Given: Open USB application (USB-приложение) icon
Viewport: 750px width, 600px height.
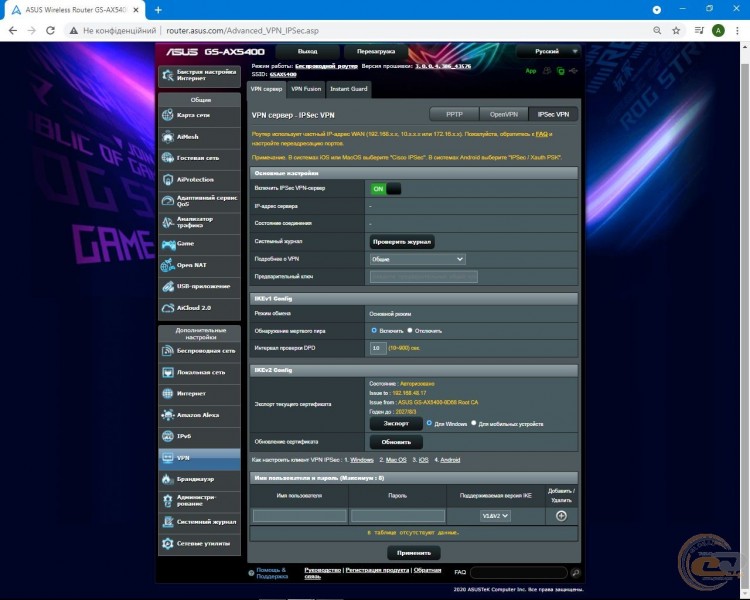Looking at the screenshot, I should coord(167,287).
